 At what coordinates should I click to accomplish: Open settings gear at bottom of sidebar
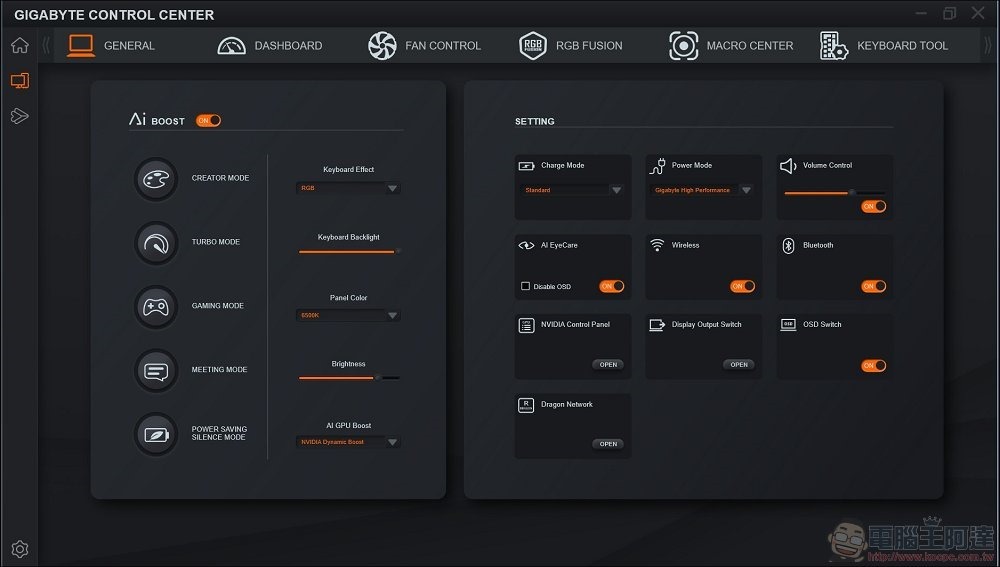tap(20, 549)
